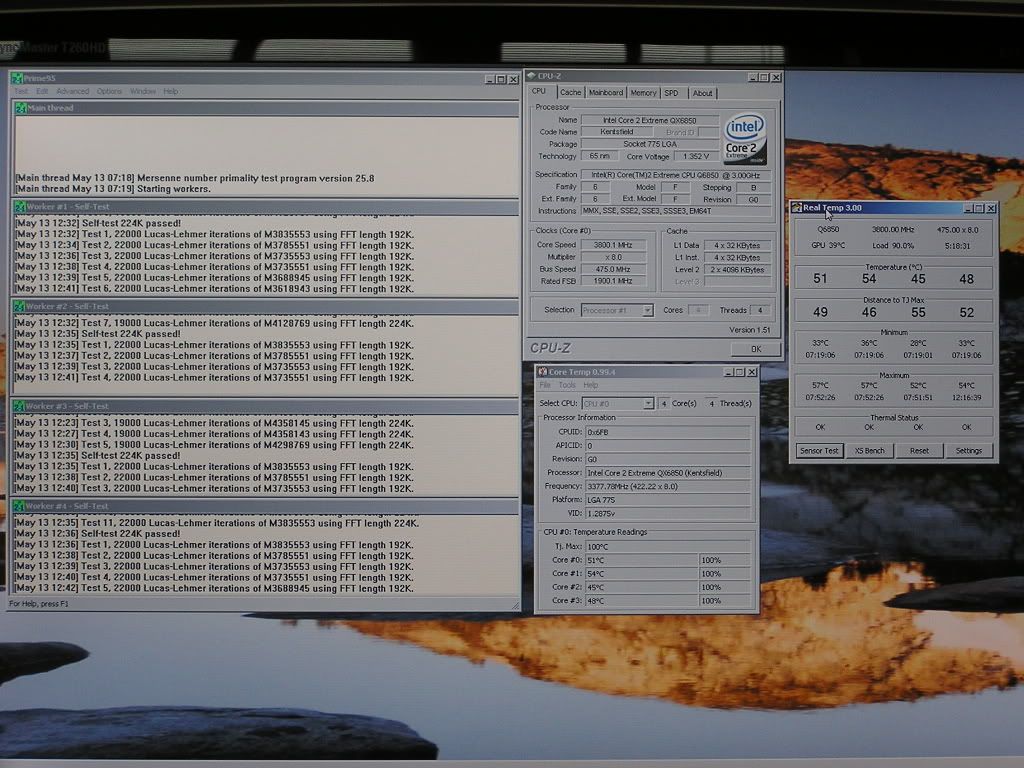Click the Worker #3 Test 3 M3735553 192K line

point(214,488)
